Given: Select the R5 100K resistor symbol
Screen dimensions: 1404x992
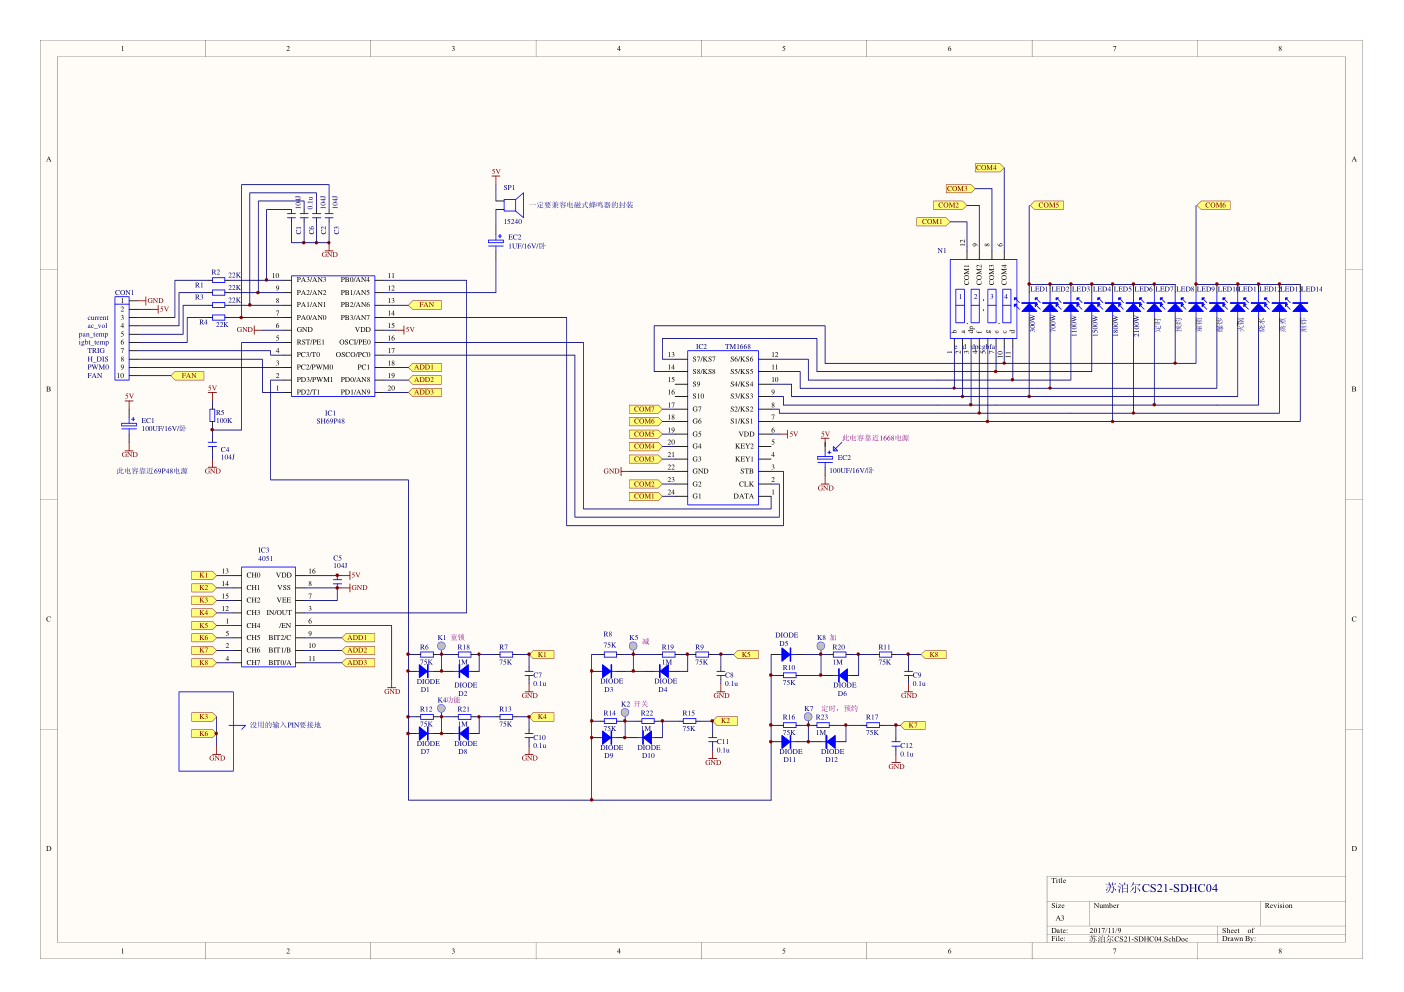Looking at the screenshot, I should [x=212, y=414].
